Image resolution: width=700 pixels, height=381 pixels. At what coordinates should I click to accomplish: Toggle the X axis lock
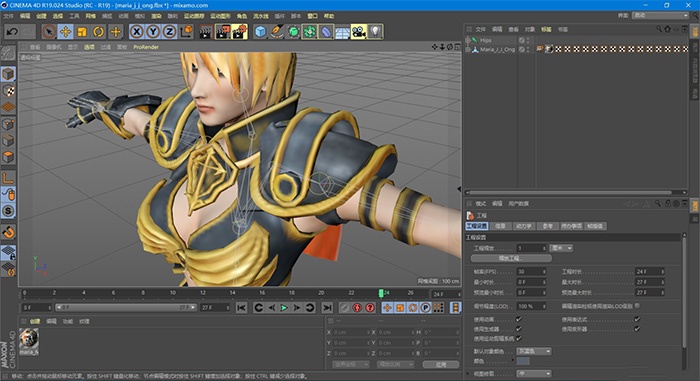[137, 32]
